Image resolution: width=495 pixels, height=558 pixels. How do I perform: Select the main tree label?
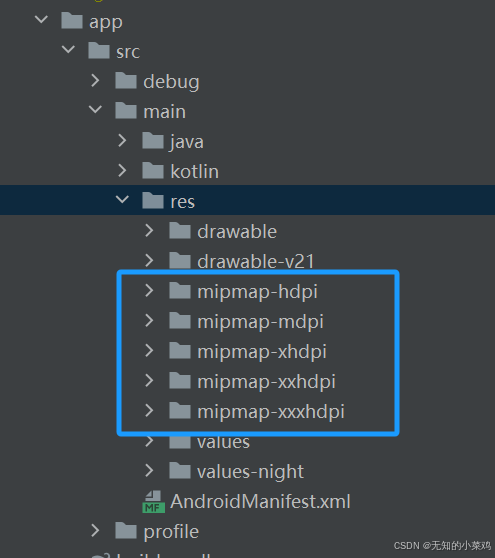tap(164, 112)
